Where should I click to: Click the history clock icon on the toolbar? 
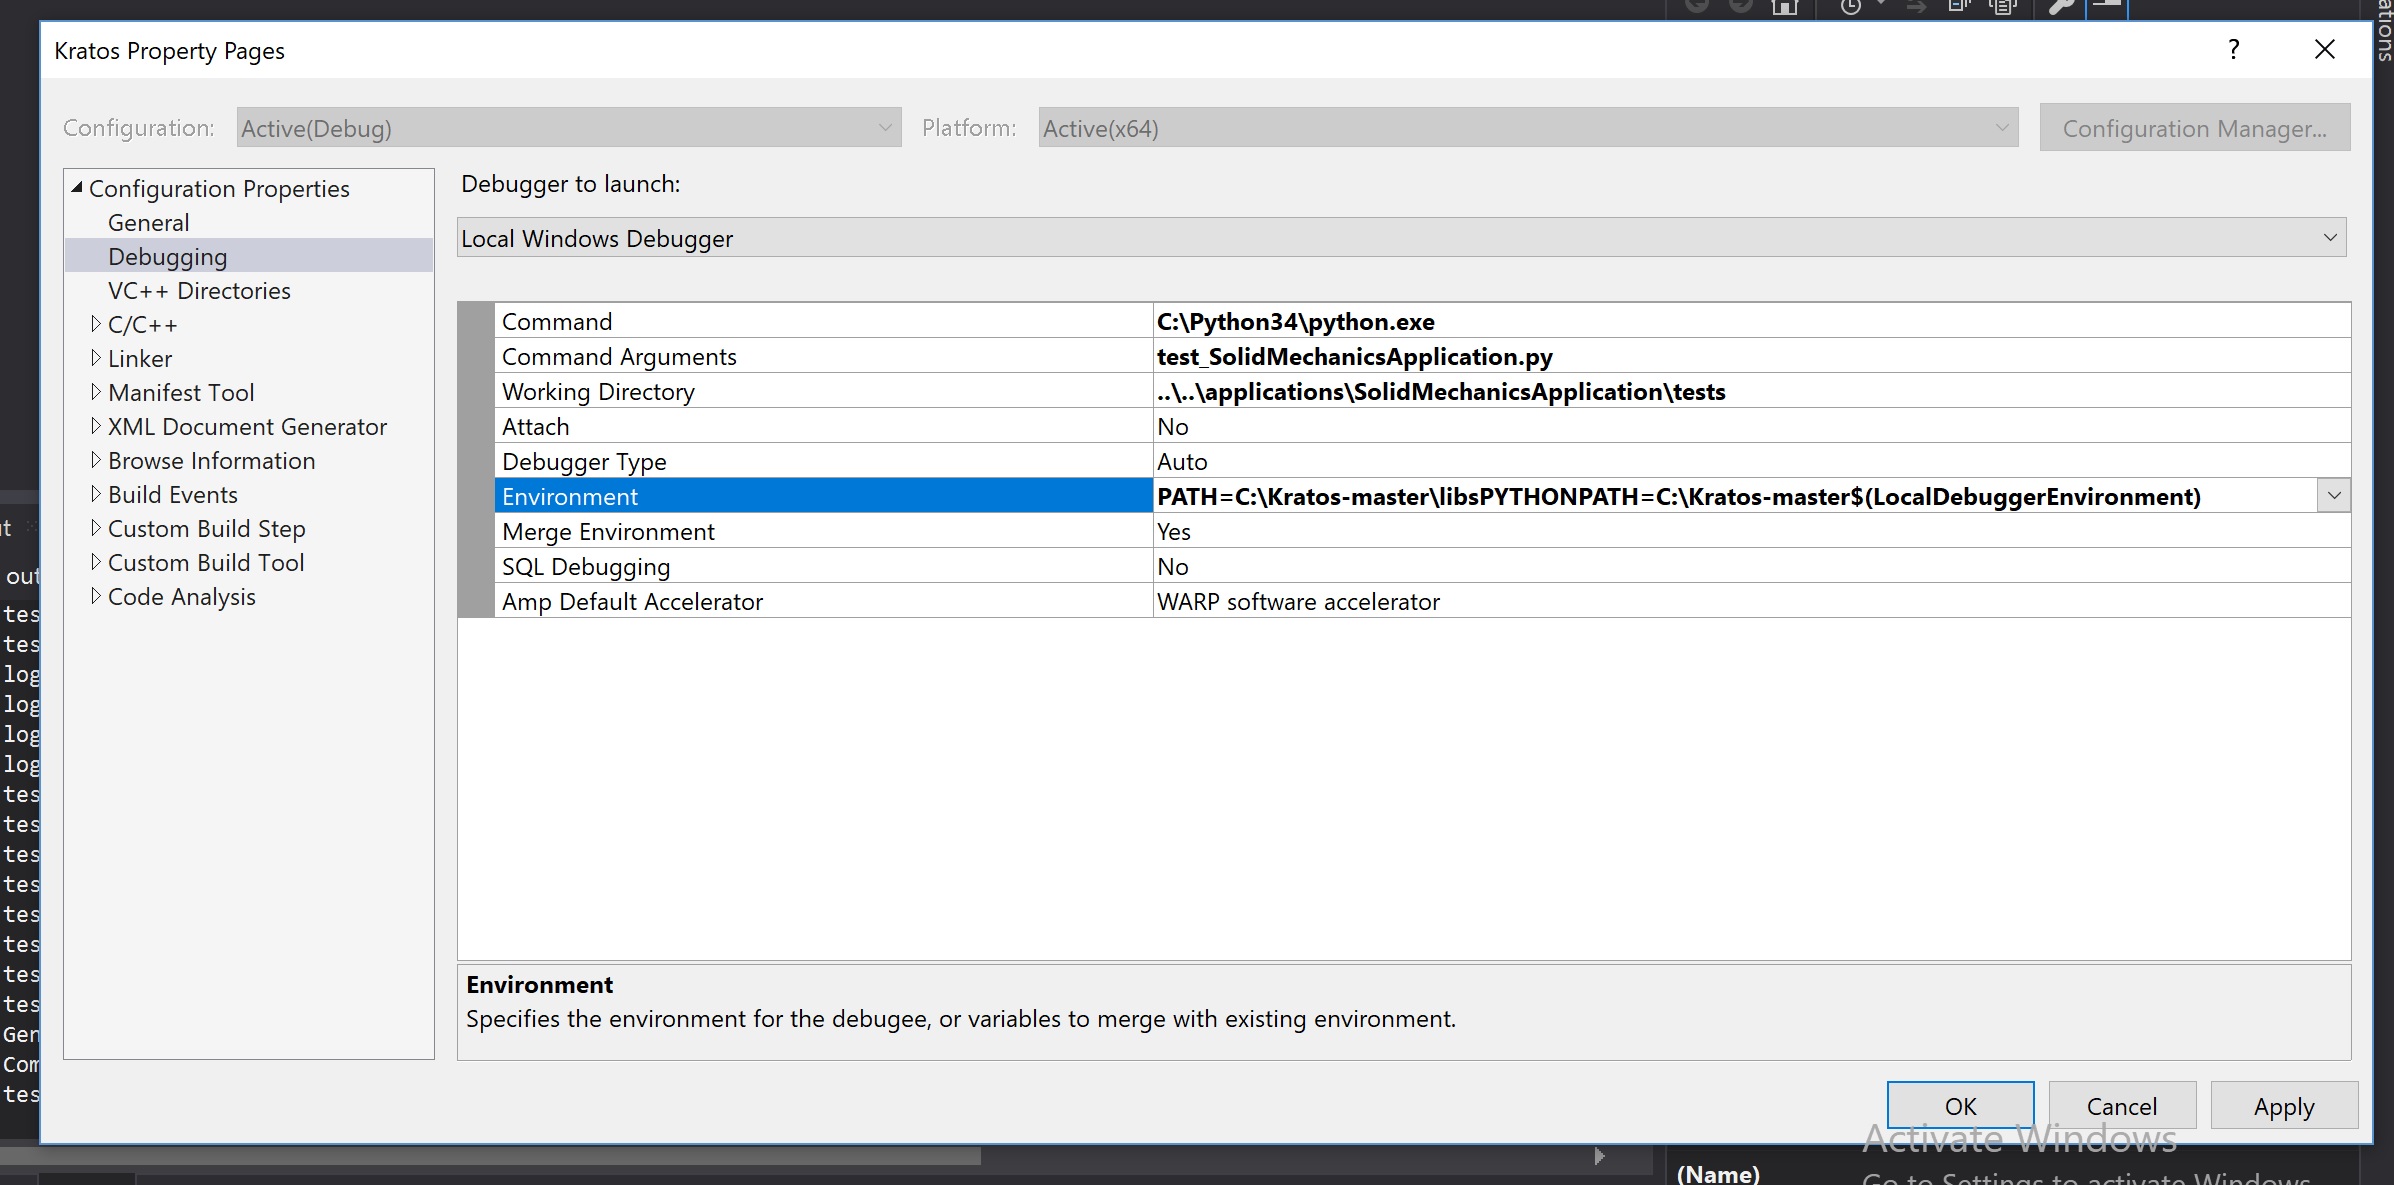[1852, 7]
